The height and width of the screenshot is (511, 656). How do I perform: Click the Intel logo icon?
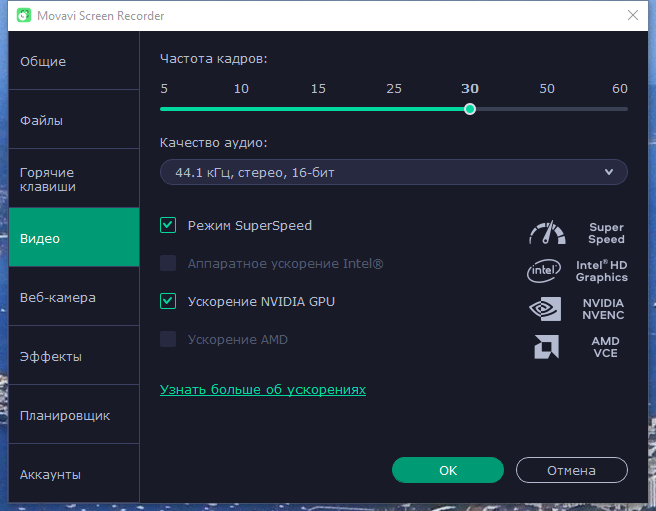544,270
